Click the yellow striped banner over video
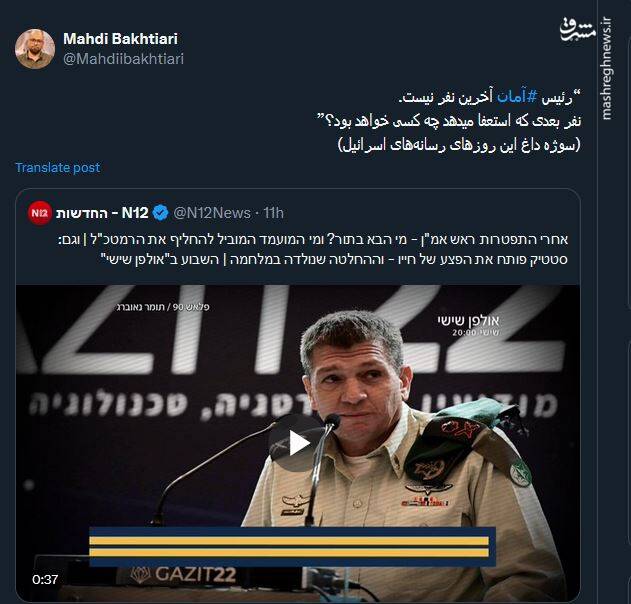Viewport: 631px width, 604px height. pyautogui.click(x=292, y=546)
